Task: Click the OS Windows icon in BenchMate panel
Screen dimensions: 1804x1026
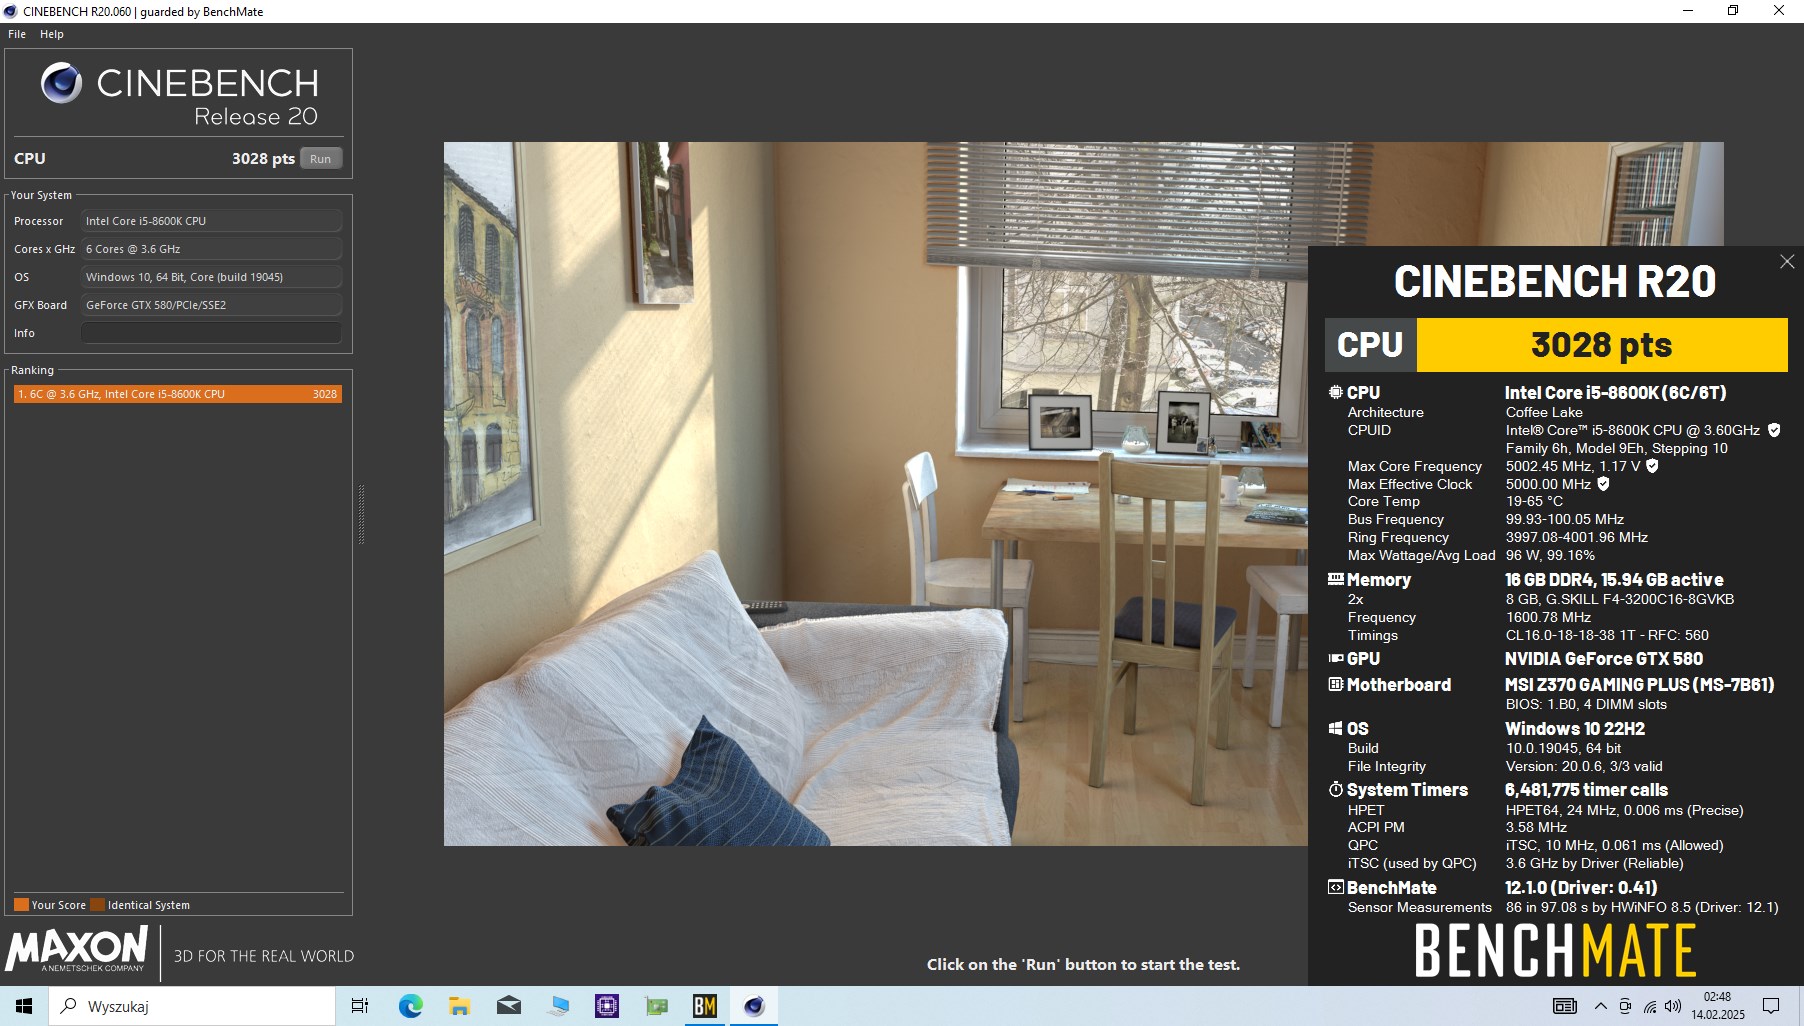Action: pos(1335,728)
